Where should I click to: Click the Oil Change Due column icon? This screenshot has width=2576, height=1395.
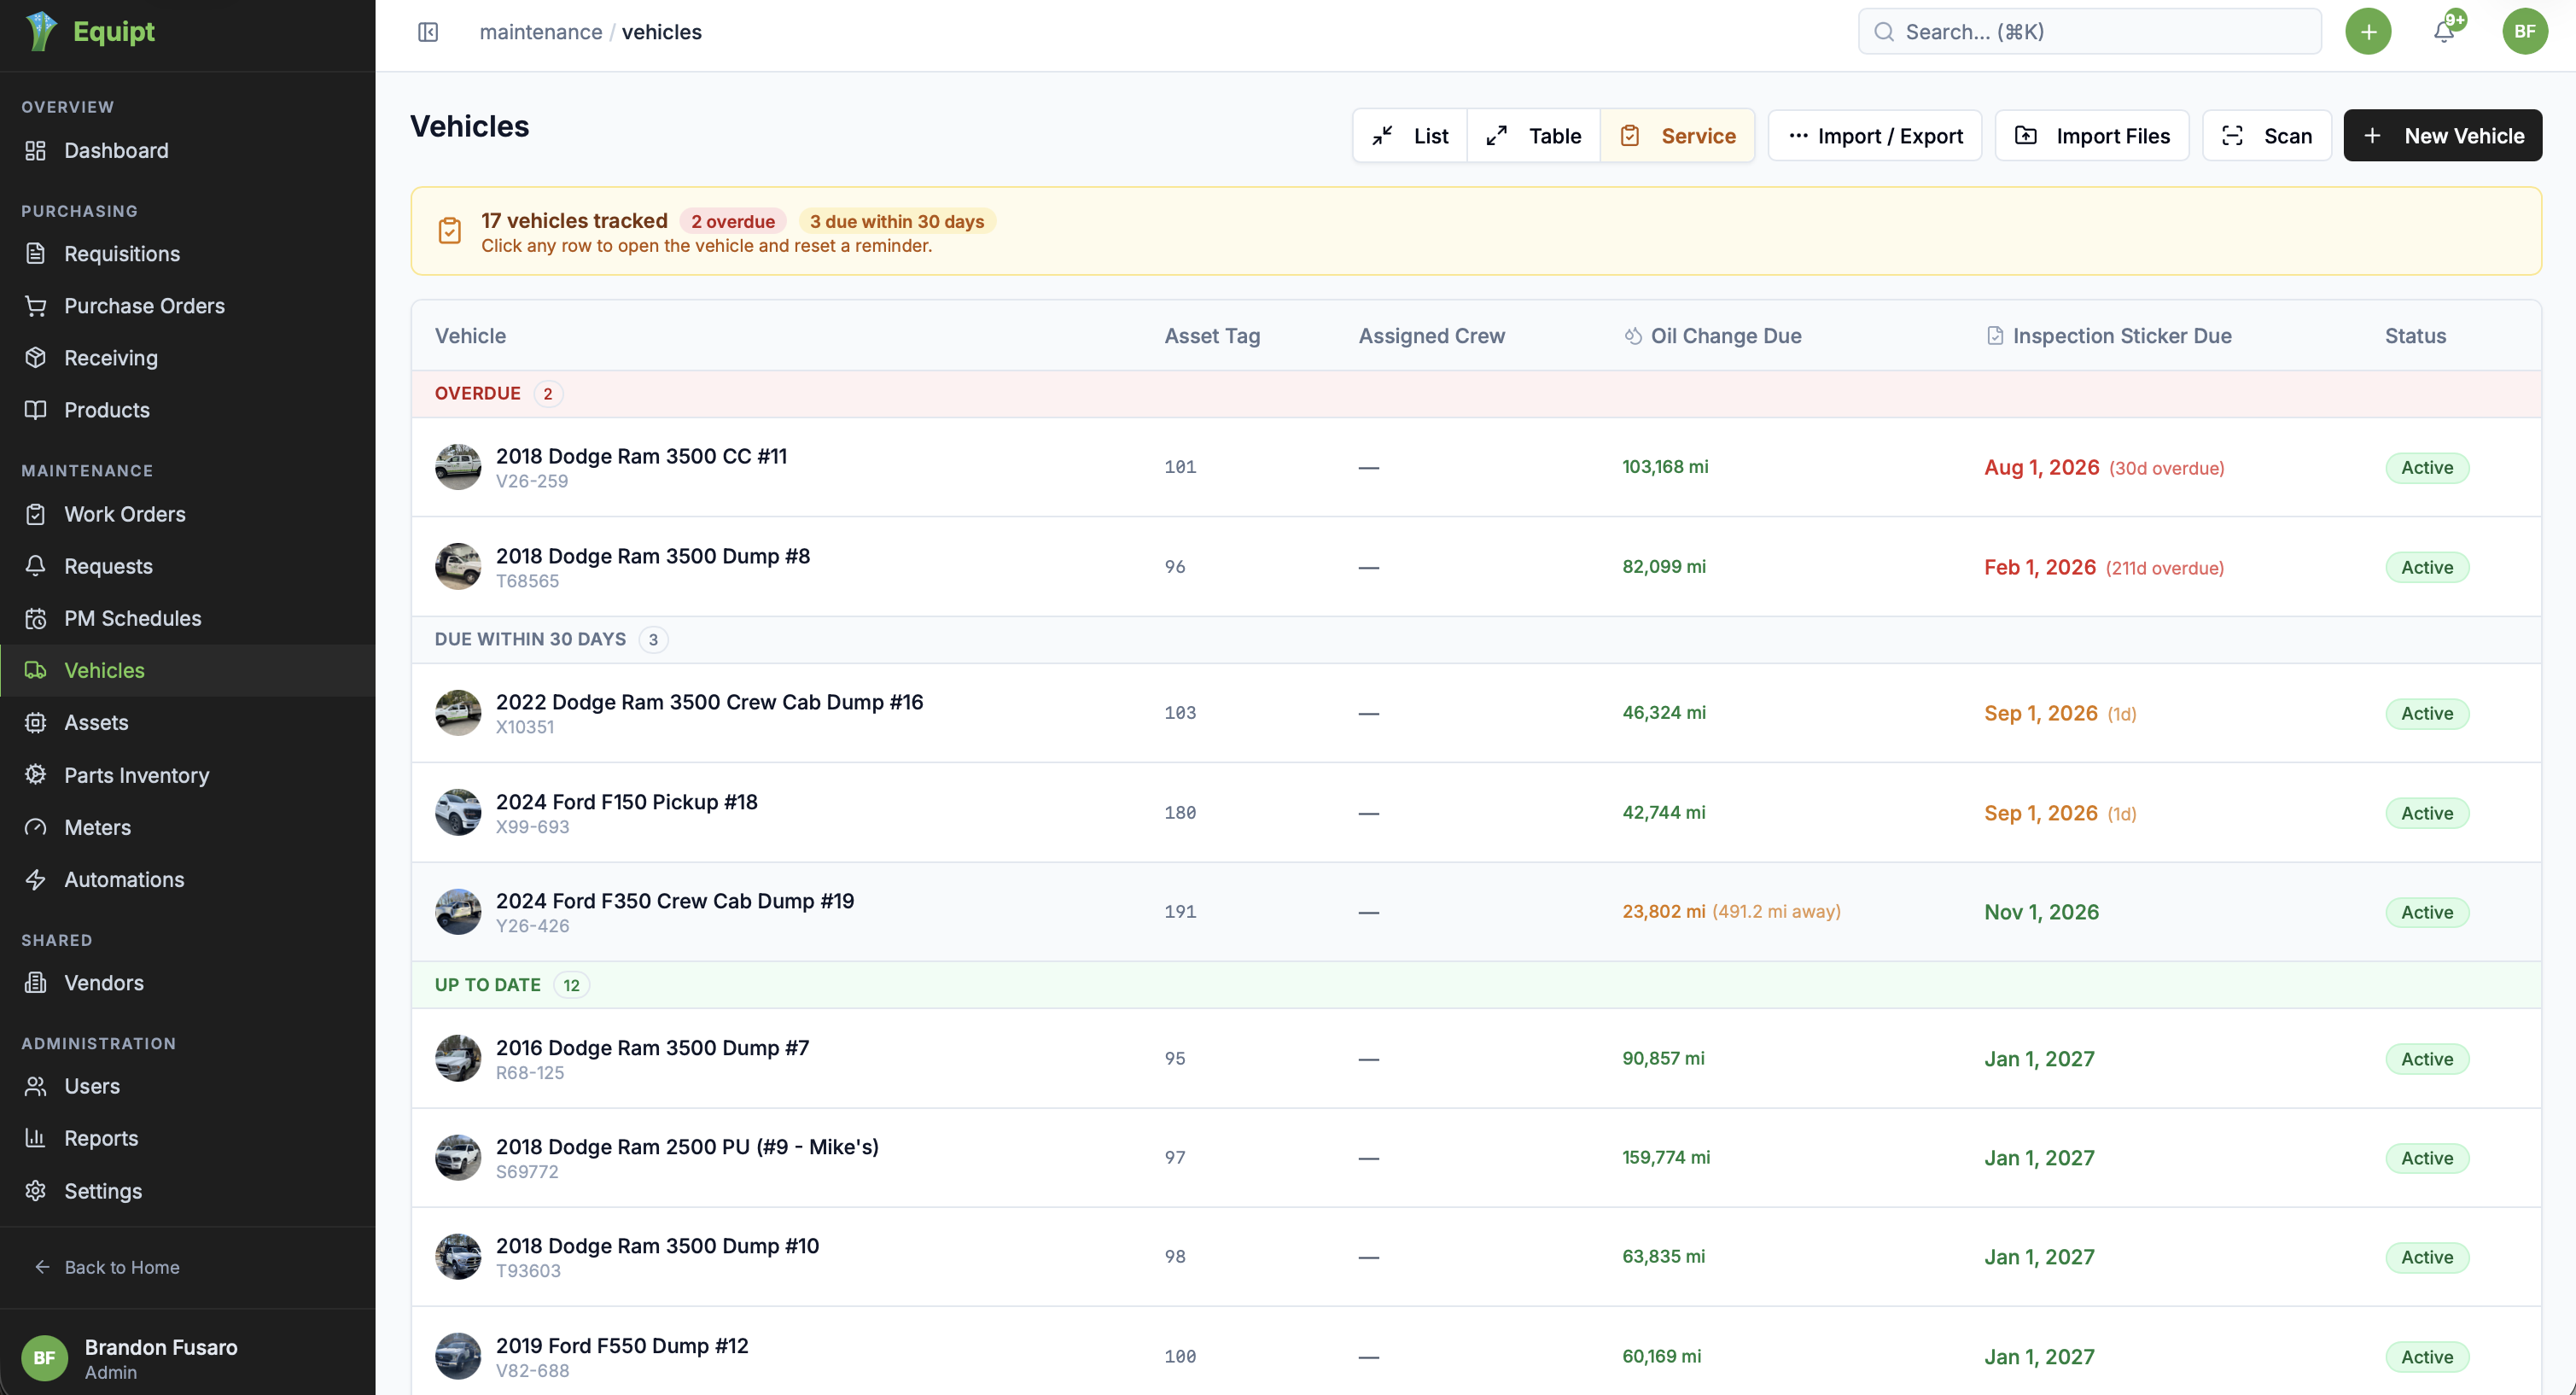(x=1633, y=336)
